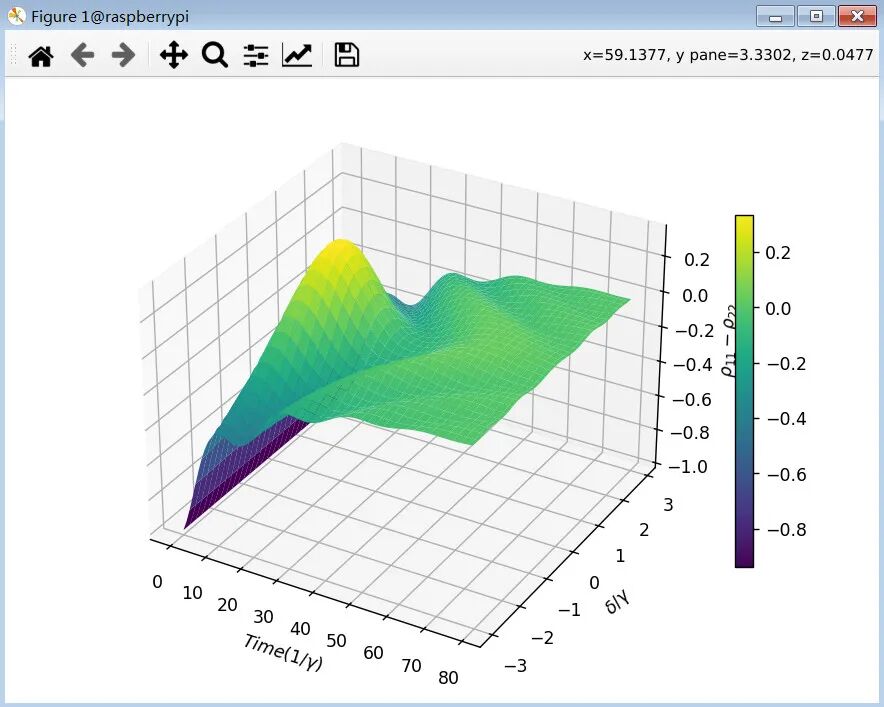The image size is (884, 707).
Task: Click the 40 tick label on the Time axis
Action: (300, 629)
